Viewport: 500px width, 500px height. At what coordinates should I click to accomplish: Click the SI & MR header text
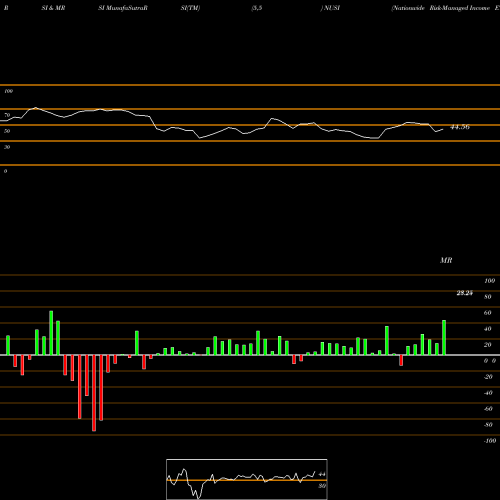(53, 8)
